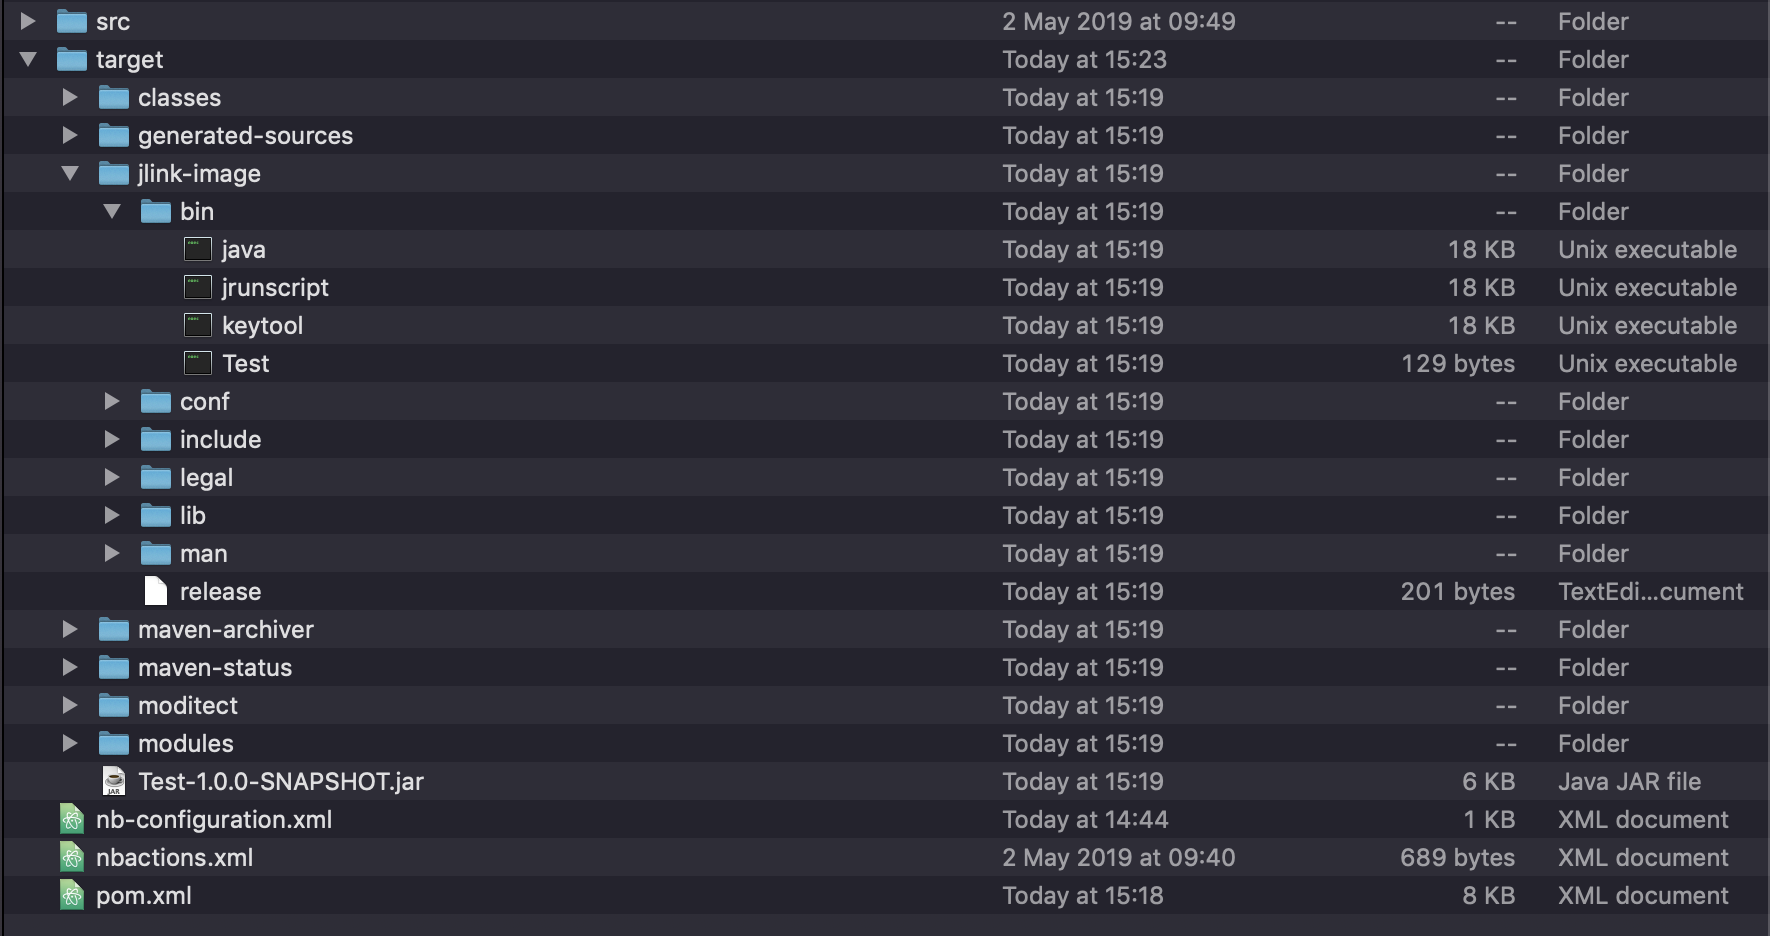Collapse the bin folder
Image resolution: width=1770 pixels, height=936 pixels.
tap(112, 212)
